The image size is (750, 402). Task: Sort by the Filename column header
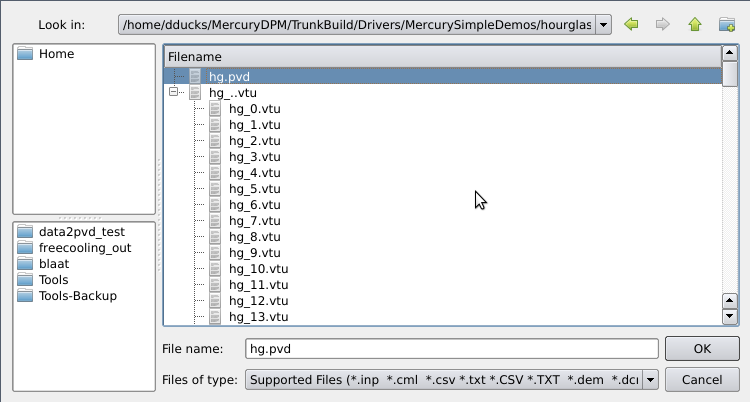[x=443, y=57]
